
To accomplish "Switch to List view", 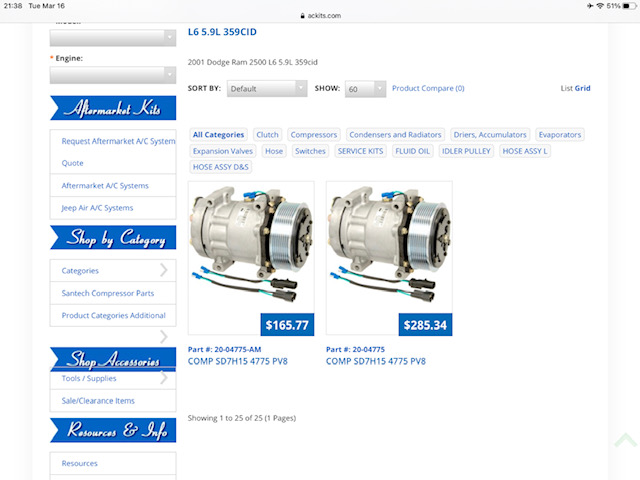I will [566, 88].
